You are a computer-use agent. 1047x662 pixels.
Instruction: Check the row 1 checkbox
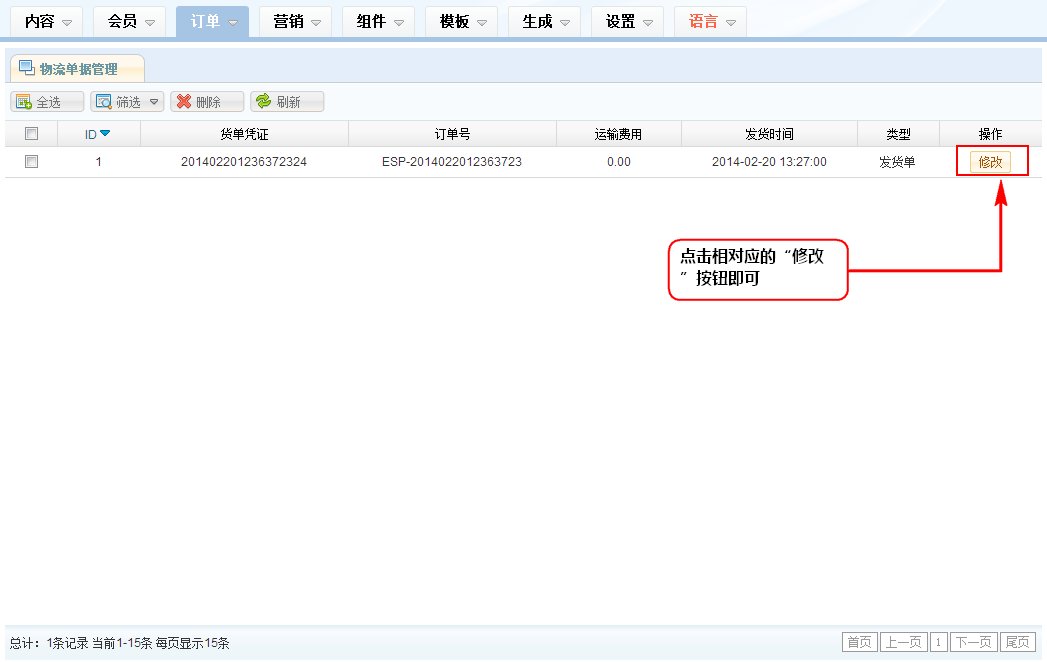[31, 161]
